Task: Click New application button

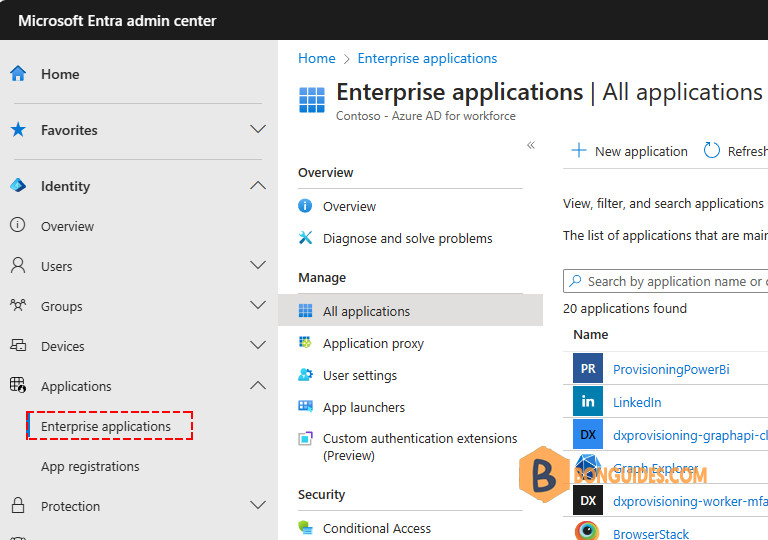Action: point(629,151)
